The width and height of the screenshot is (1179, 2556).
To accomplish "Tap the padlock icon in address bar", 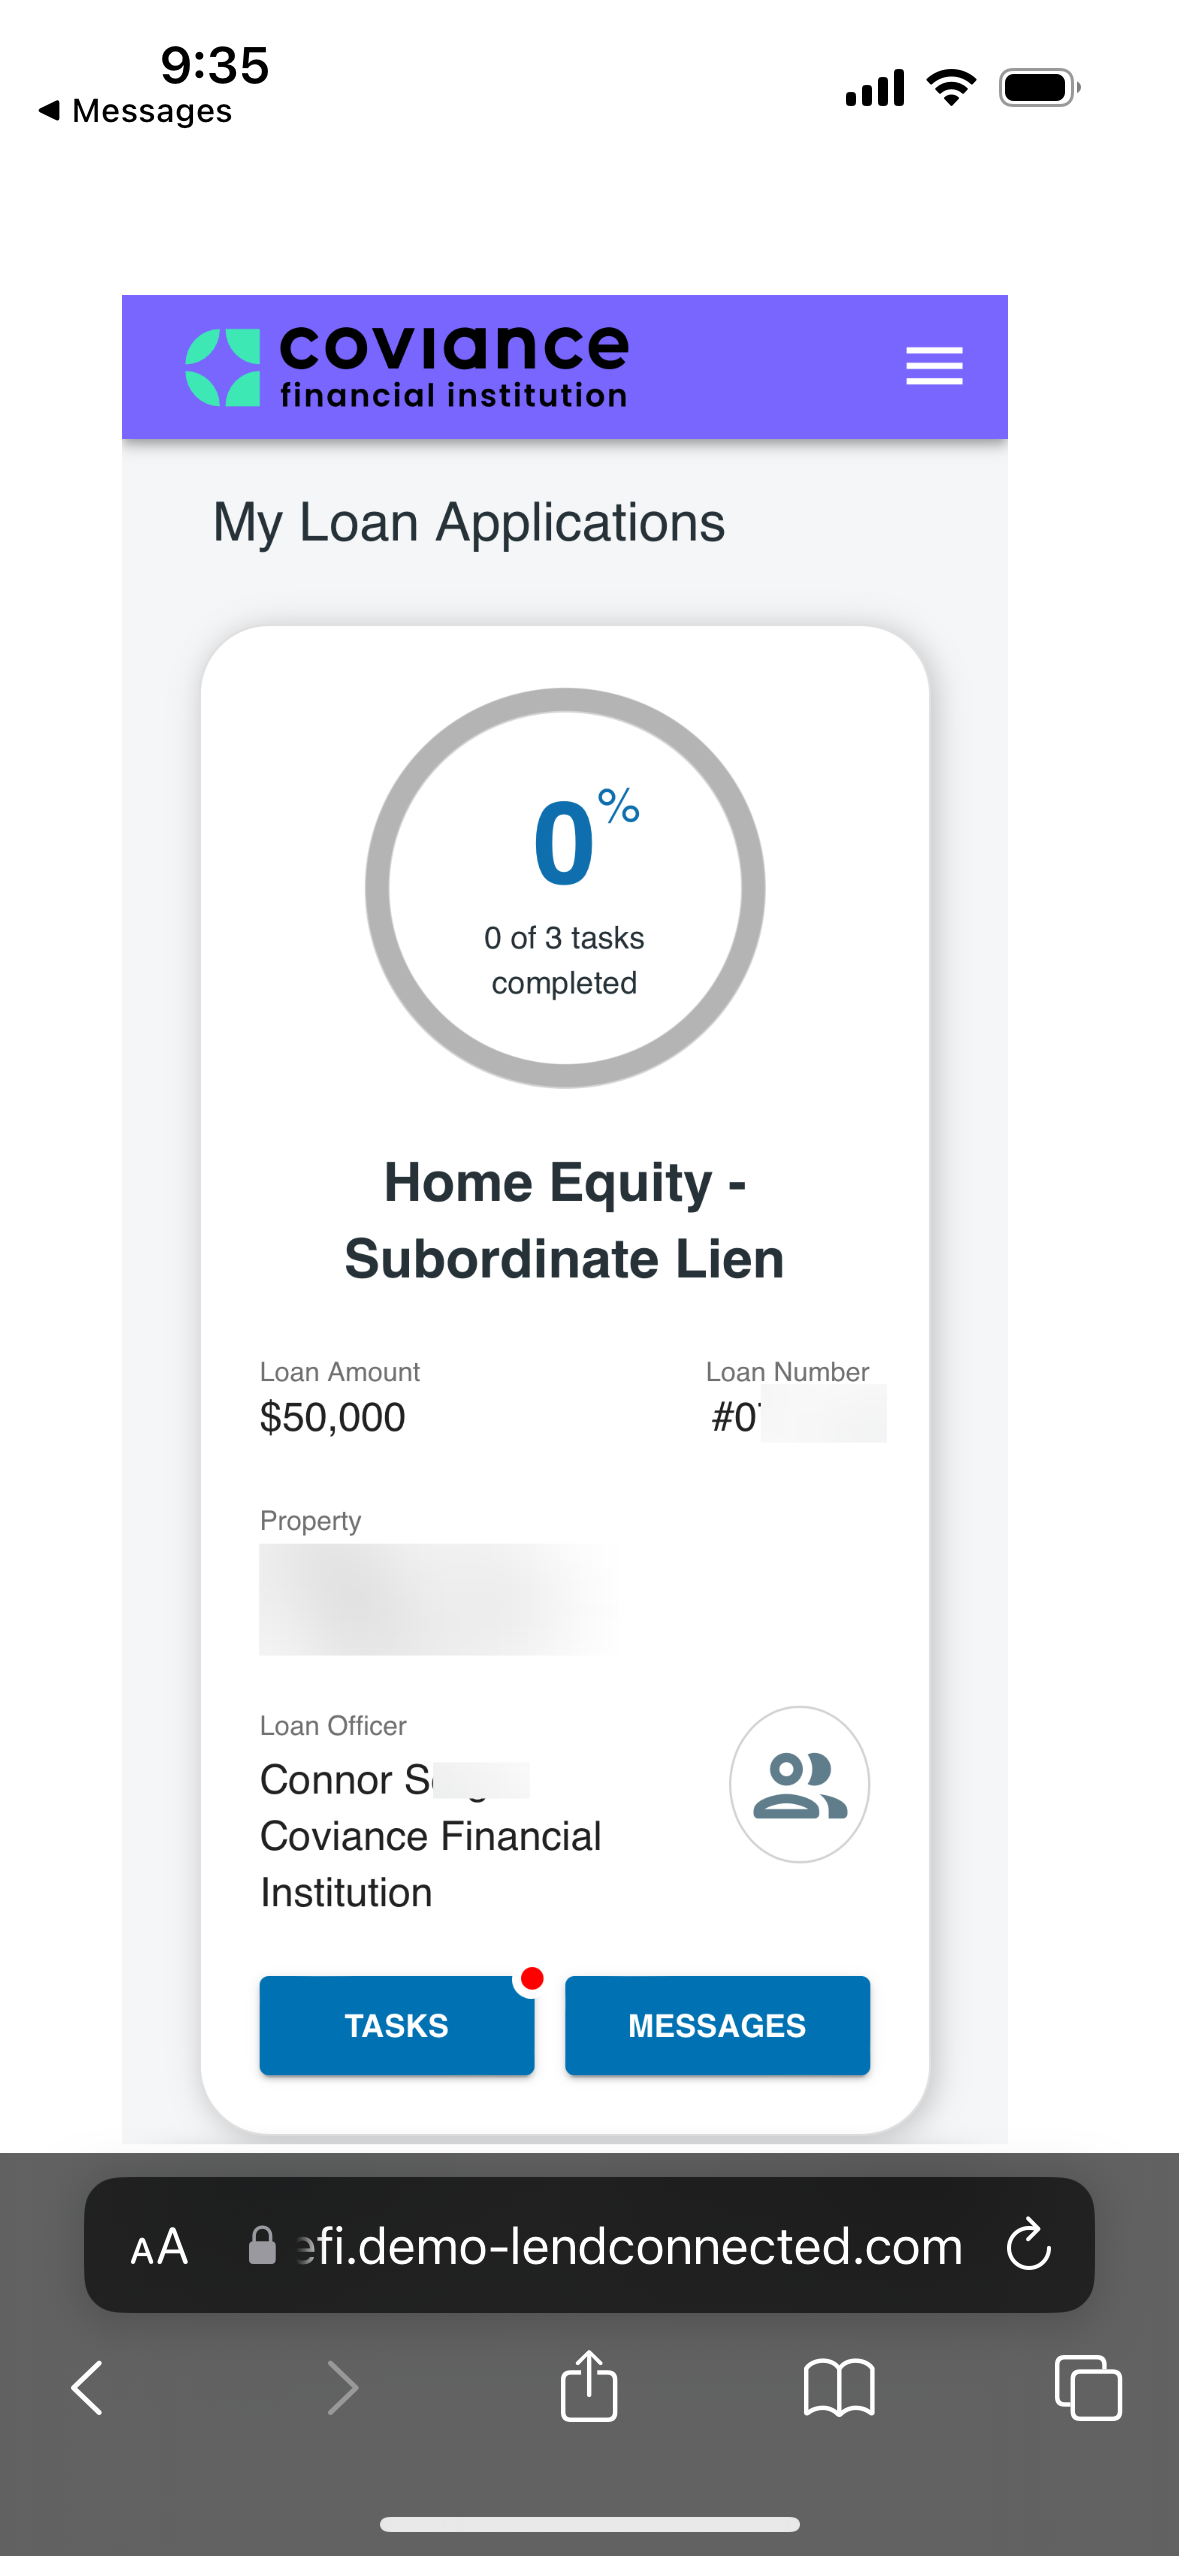I will pos(262,2246).
